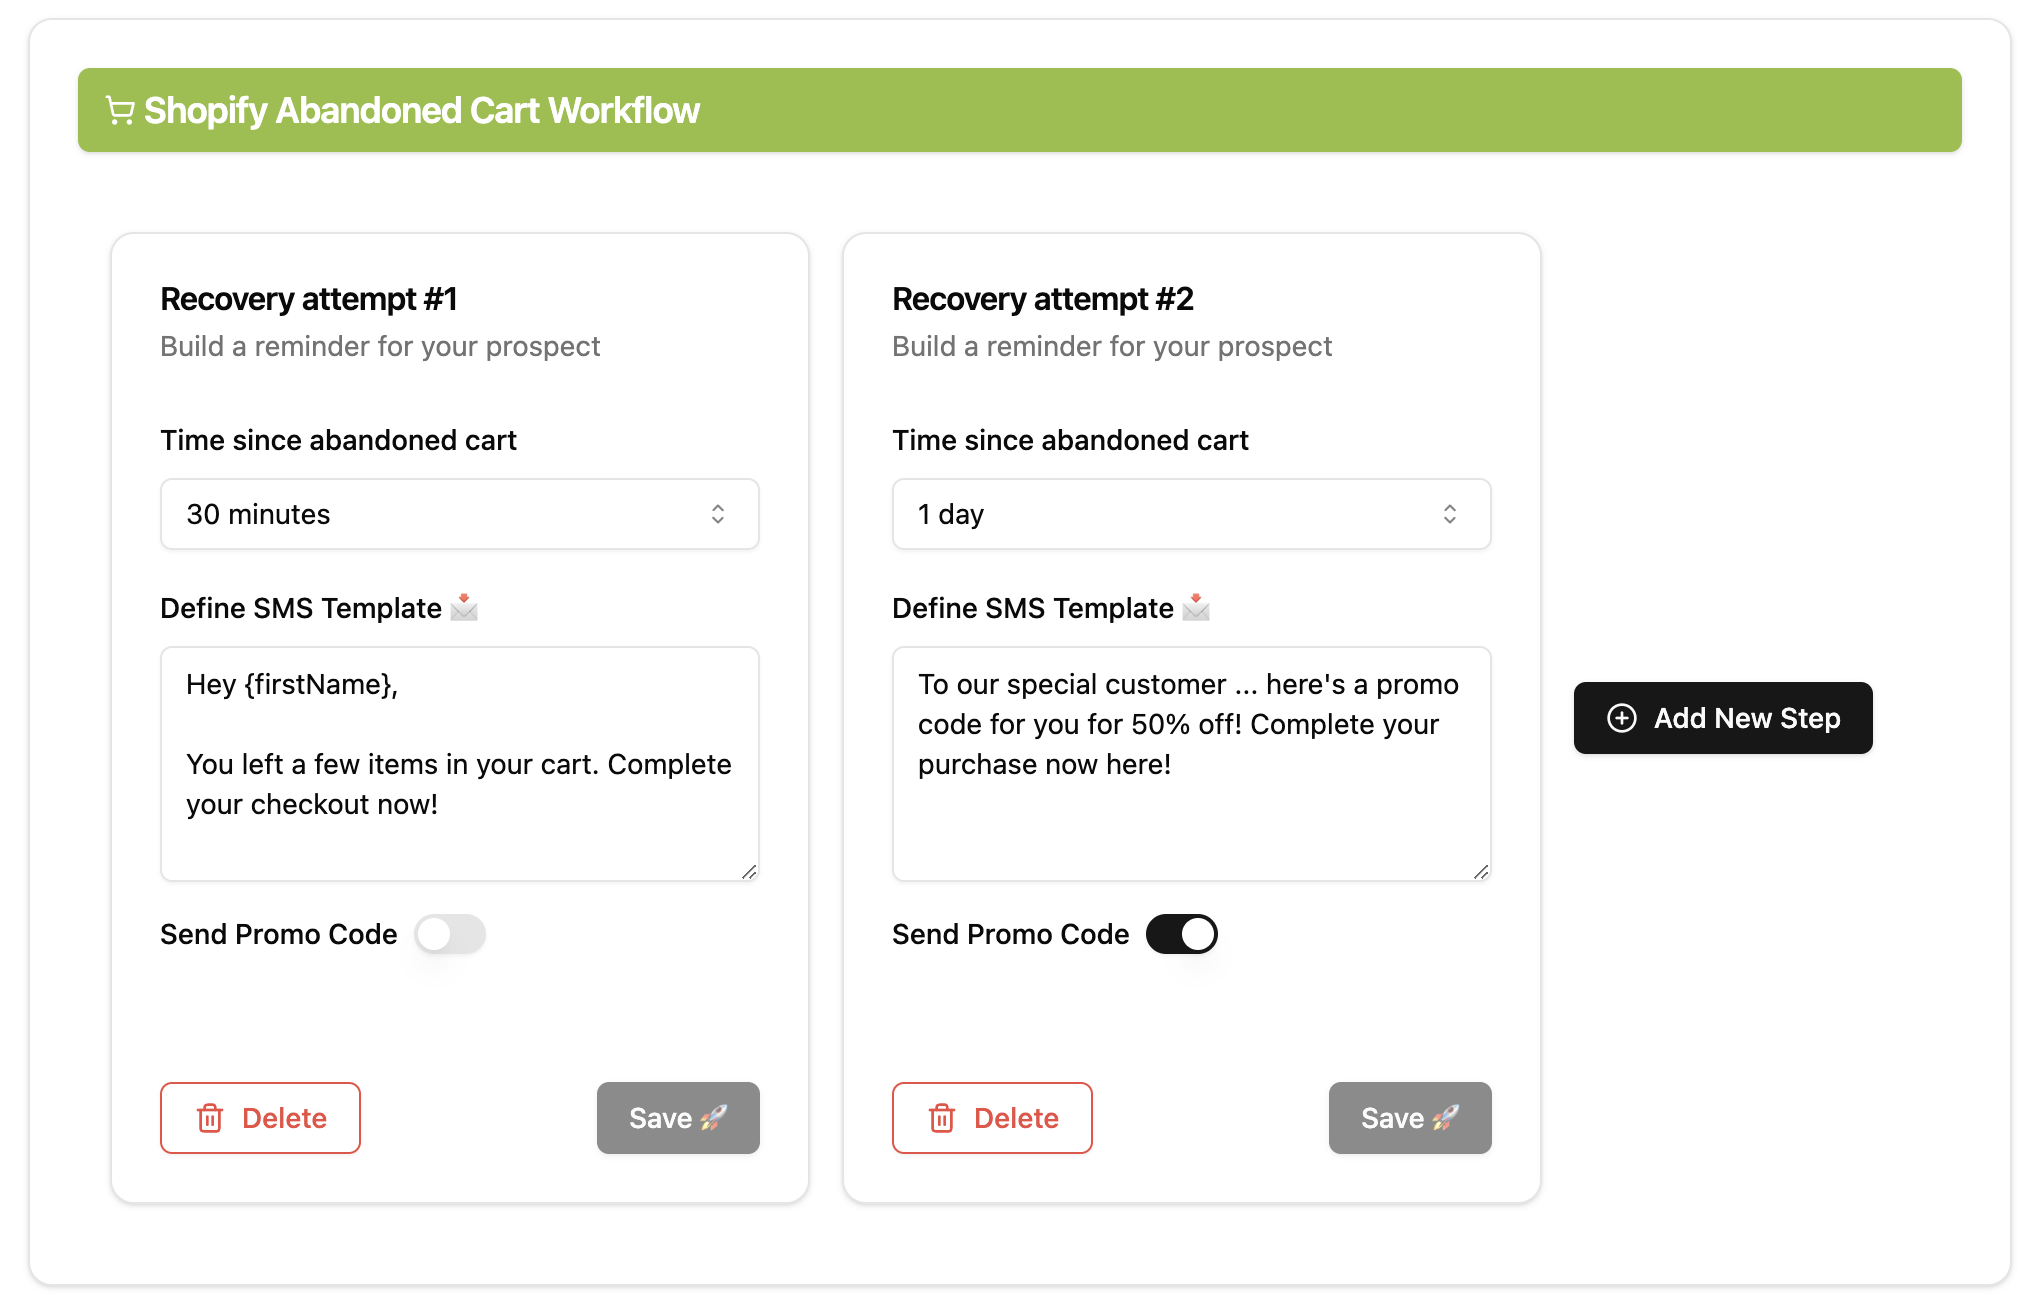Click the Recovery attempt #1 heading
This screenshot has width=2042, height=1316.
coord(309,299)
